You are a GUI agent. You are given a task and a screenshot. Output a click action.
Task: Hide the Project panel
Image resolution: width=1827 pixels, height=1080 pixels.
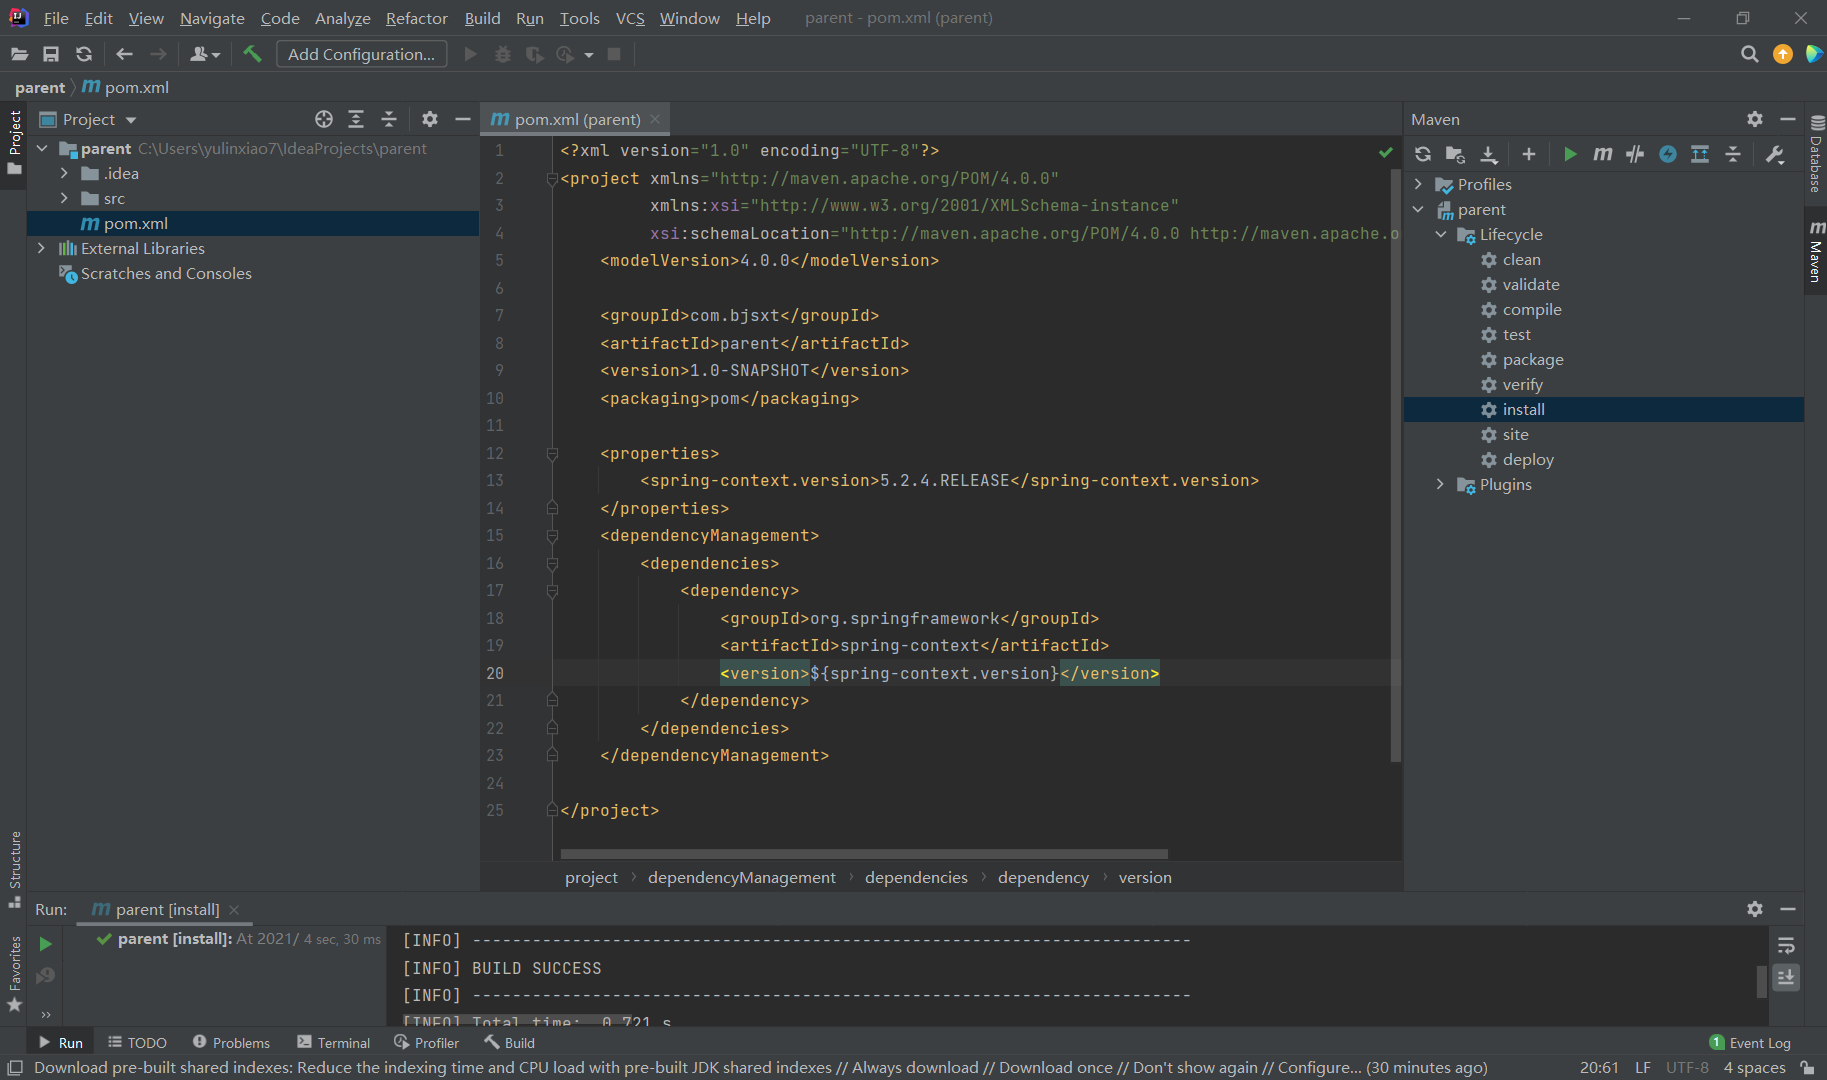(462, 119)
